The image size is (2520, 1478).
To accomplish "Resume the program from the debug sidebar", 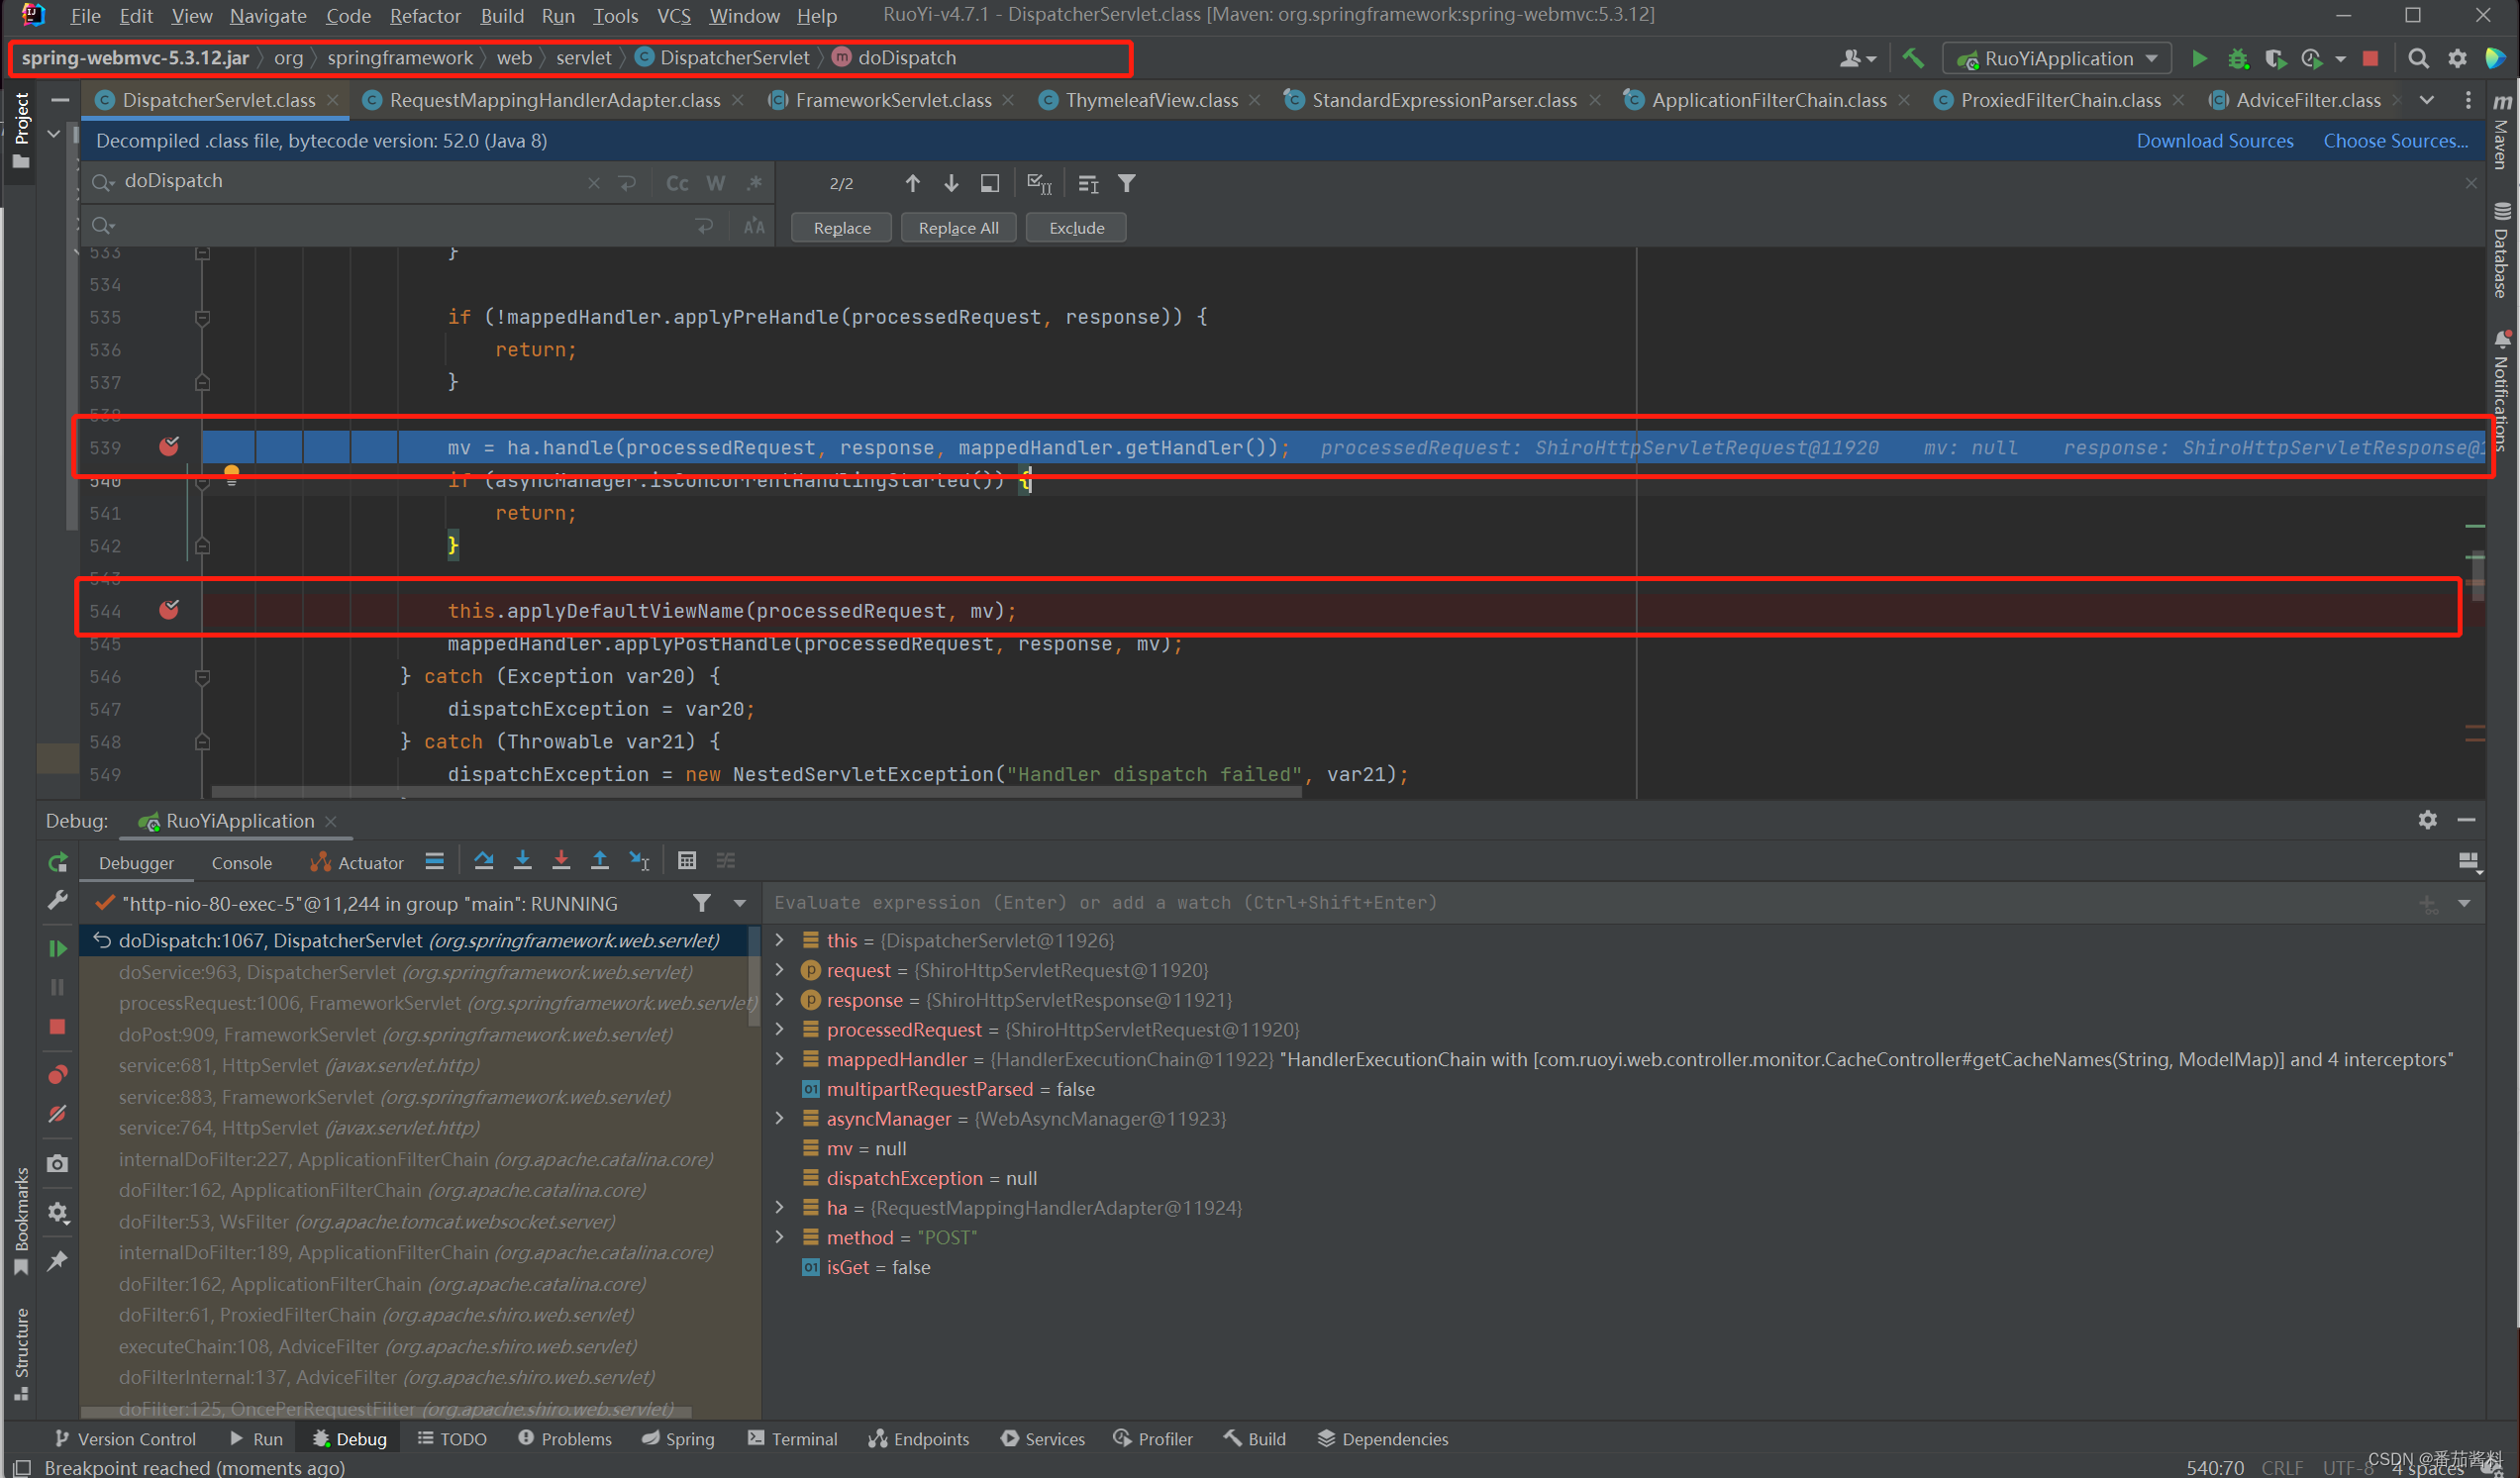I will point(58,948).
